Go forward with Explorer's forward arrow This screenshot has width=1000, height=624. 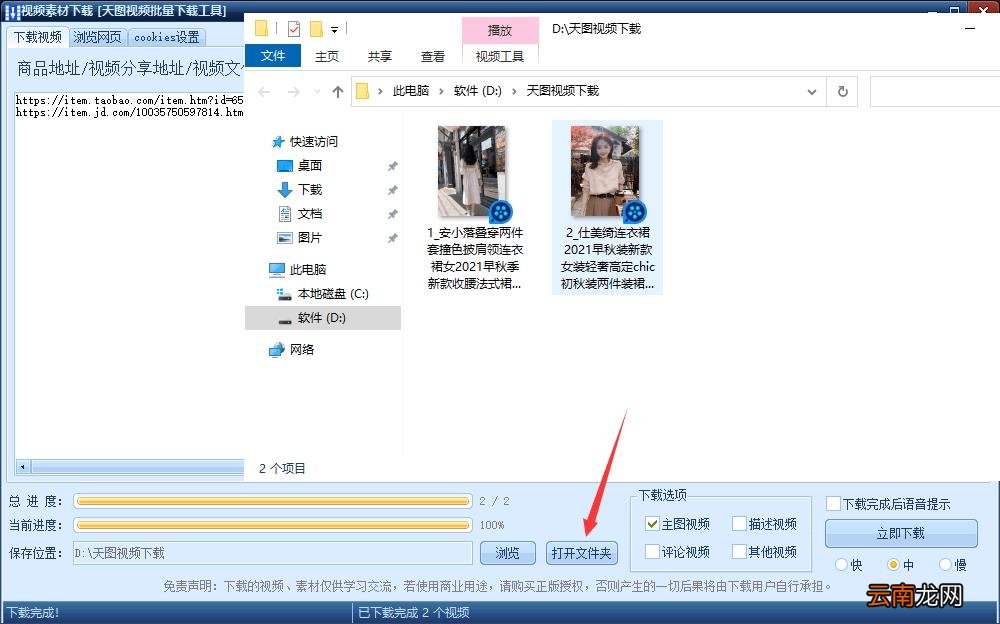click(293, 92)
